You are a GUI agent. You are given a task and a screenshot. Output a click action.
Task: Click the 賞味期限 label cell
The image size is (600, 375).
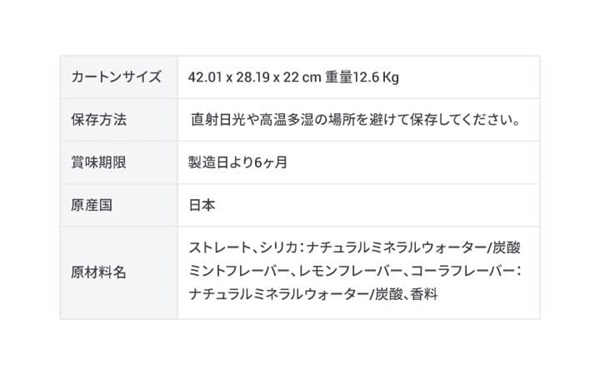(x=119, y=162)
